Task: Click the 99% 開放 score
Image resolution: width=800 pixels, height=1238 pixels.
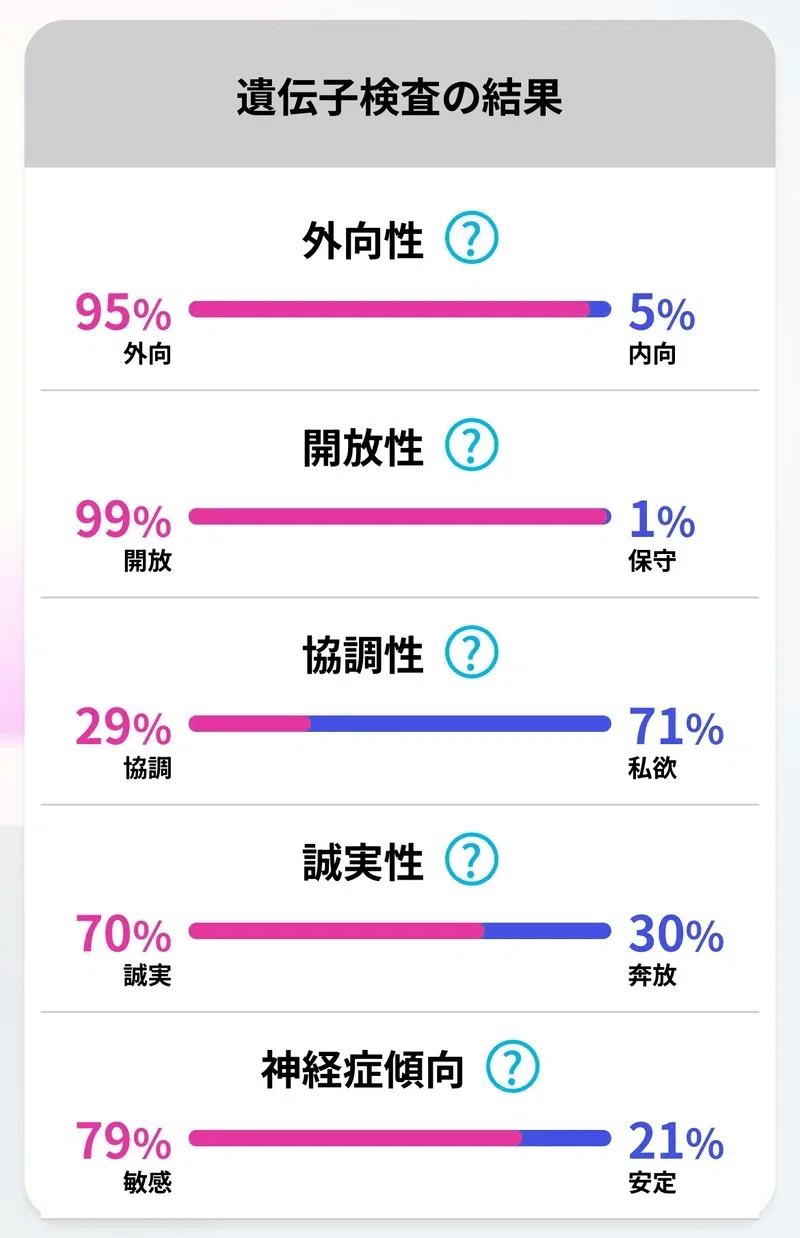Action: (124, 535)
